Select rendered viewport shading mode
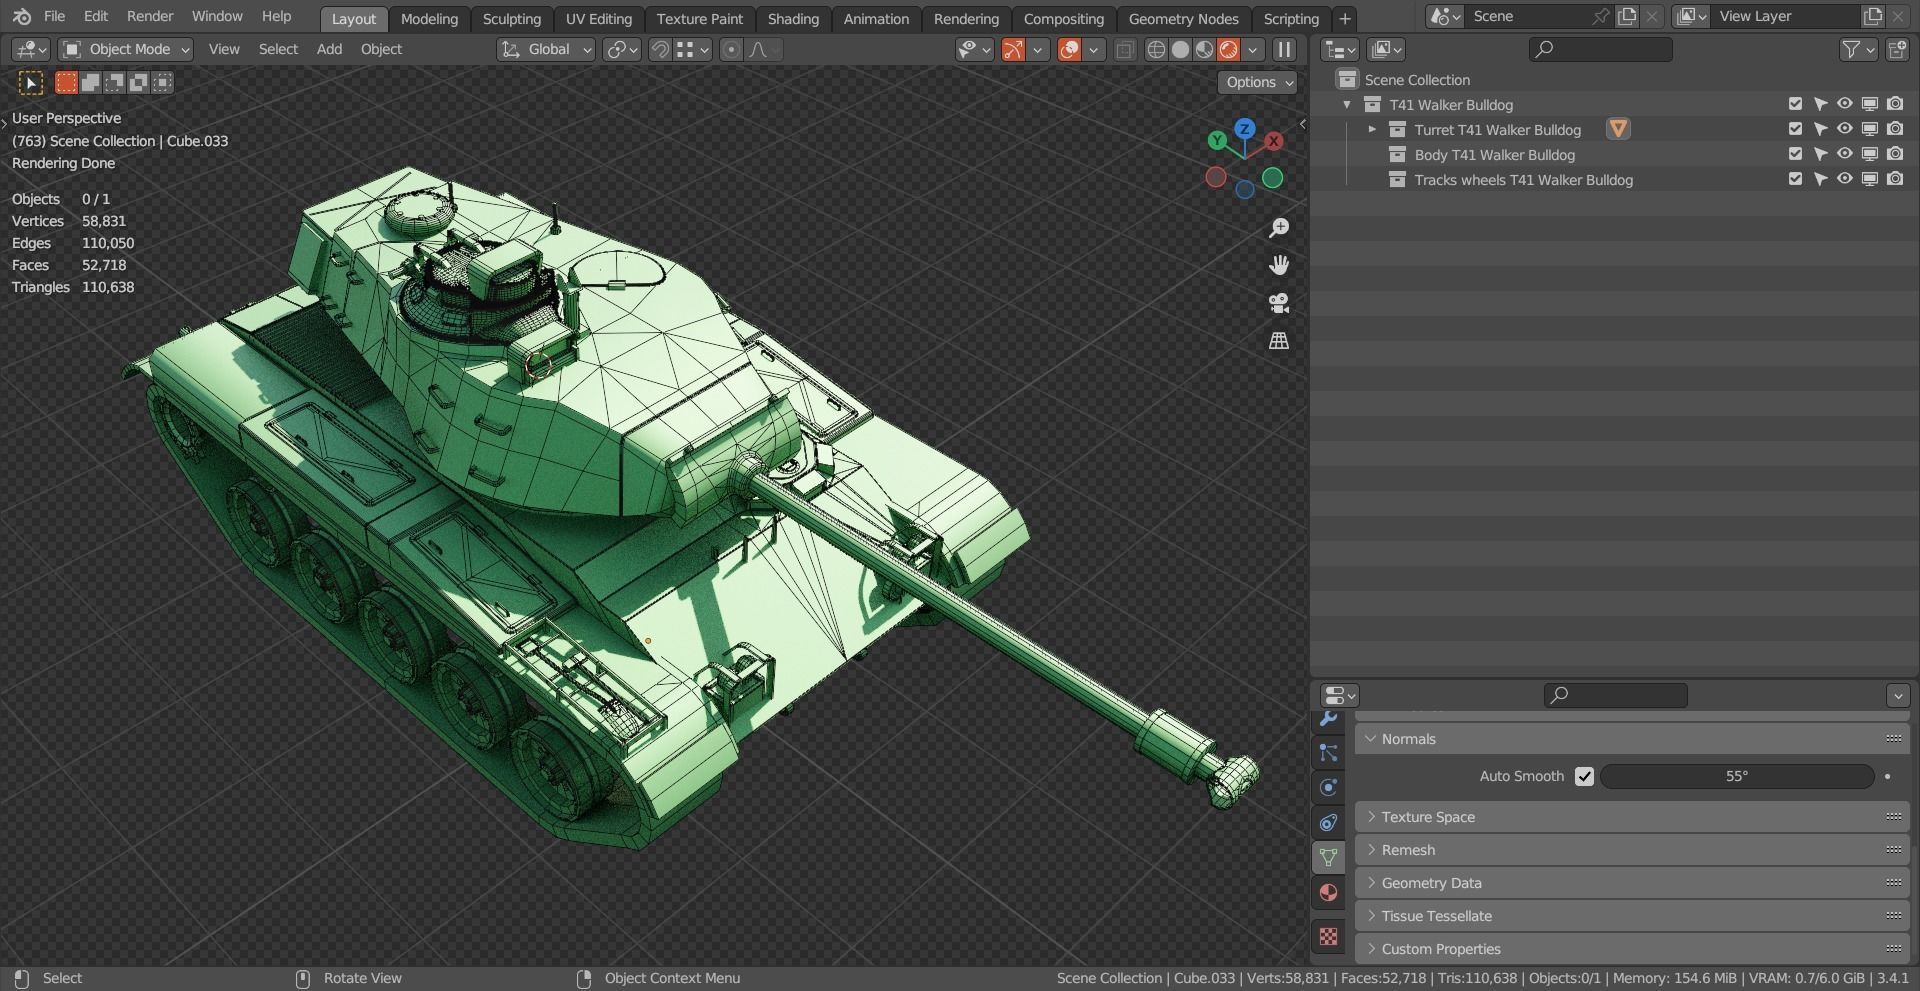The width and height of the screenshot is (1920, 991). click(x=1228, y=50)
